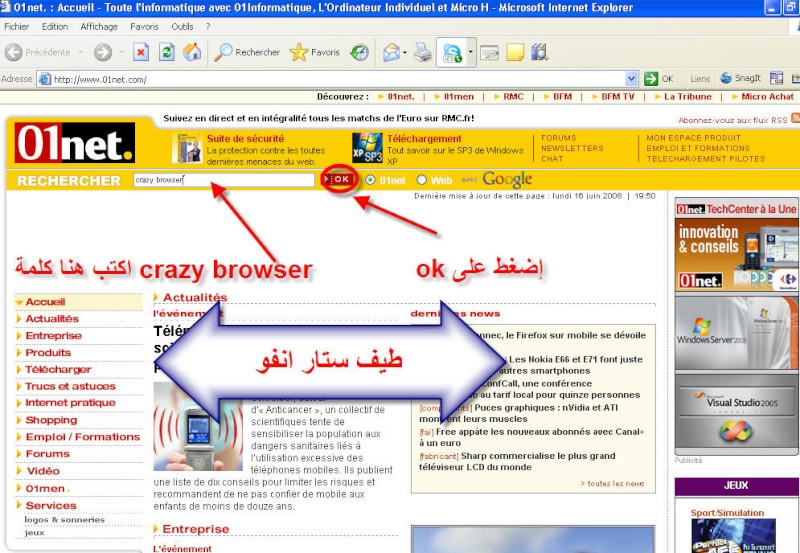This screenshot has height=553, width=800.
Task: Open the BFM TV top link
Action: (x=617, y=96)
